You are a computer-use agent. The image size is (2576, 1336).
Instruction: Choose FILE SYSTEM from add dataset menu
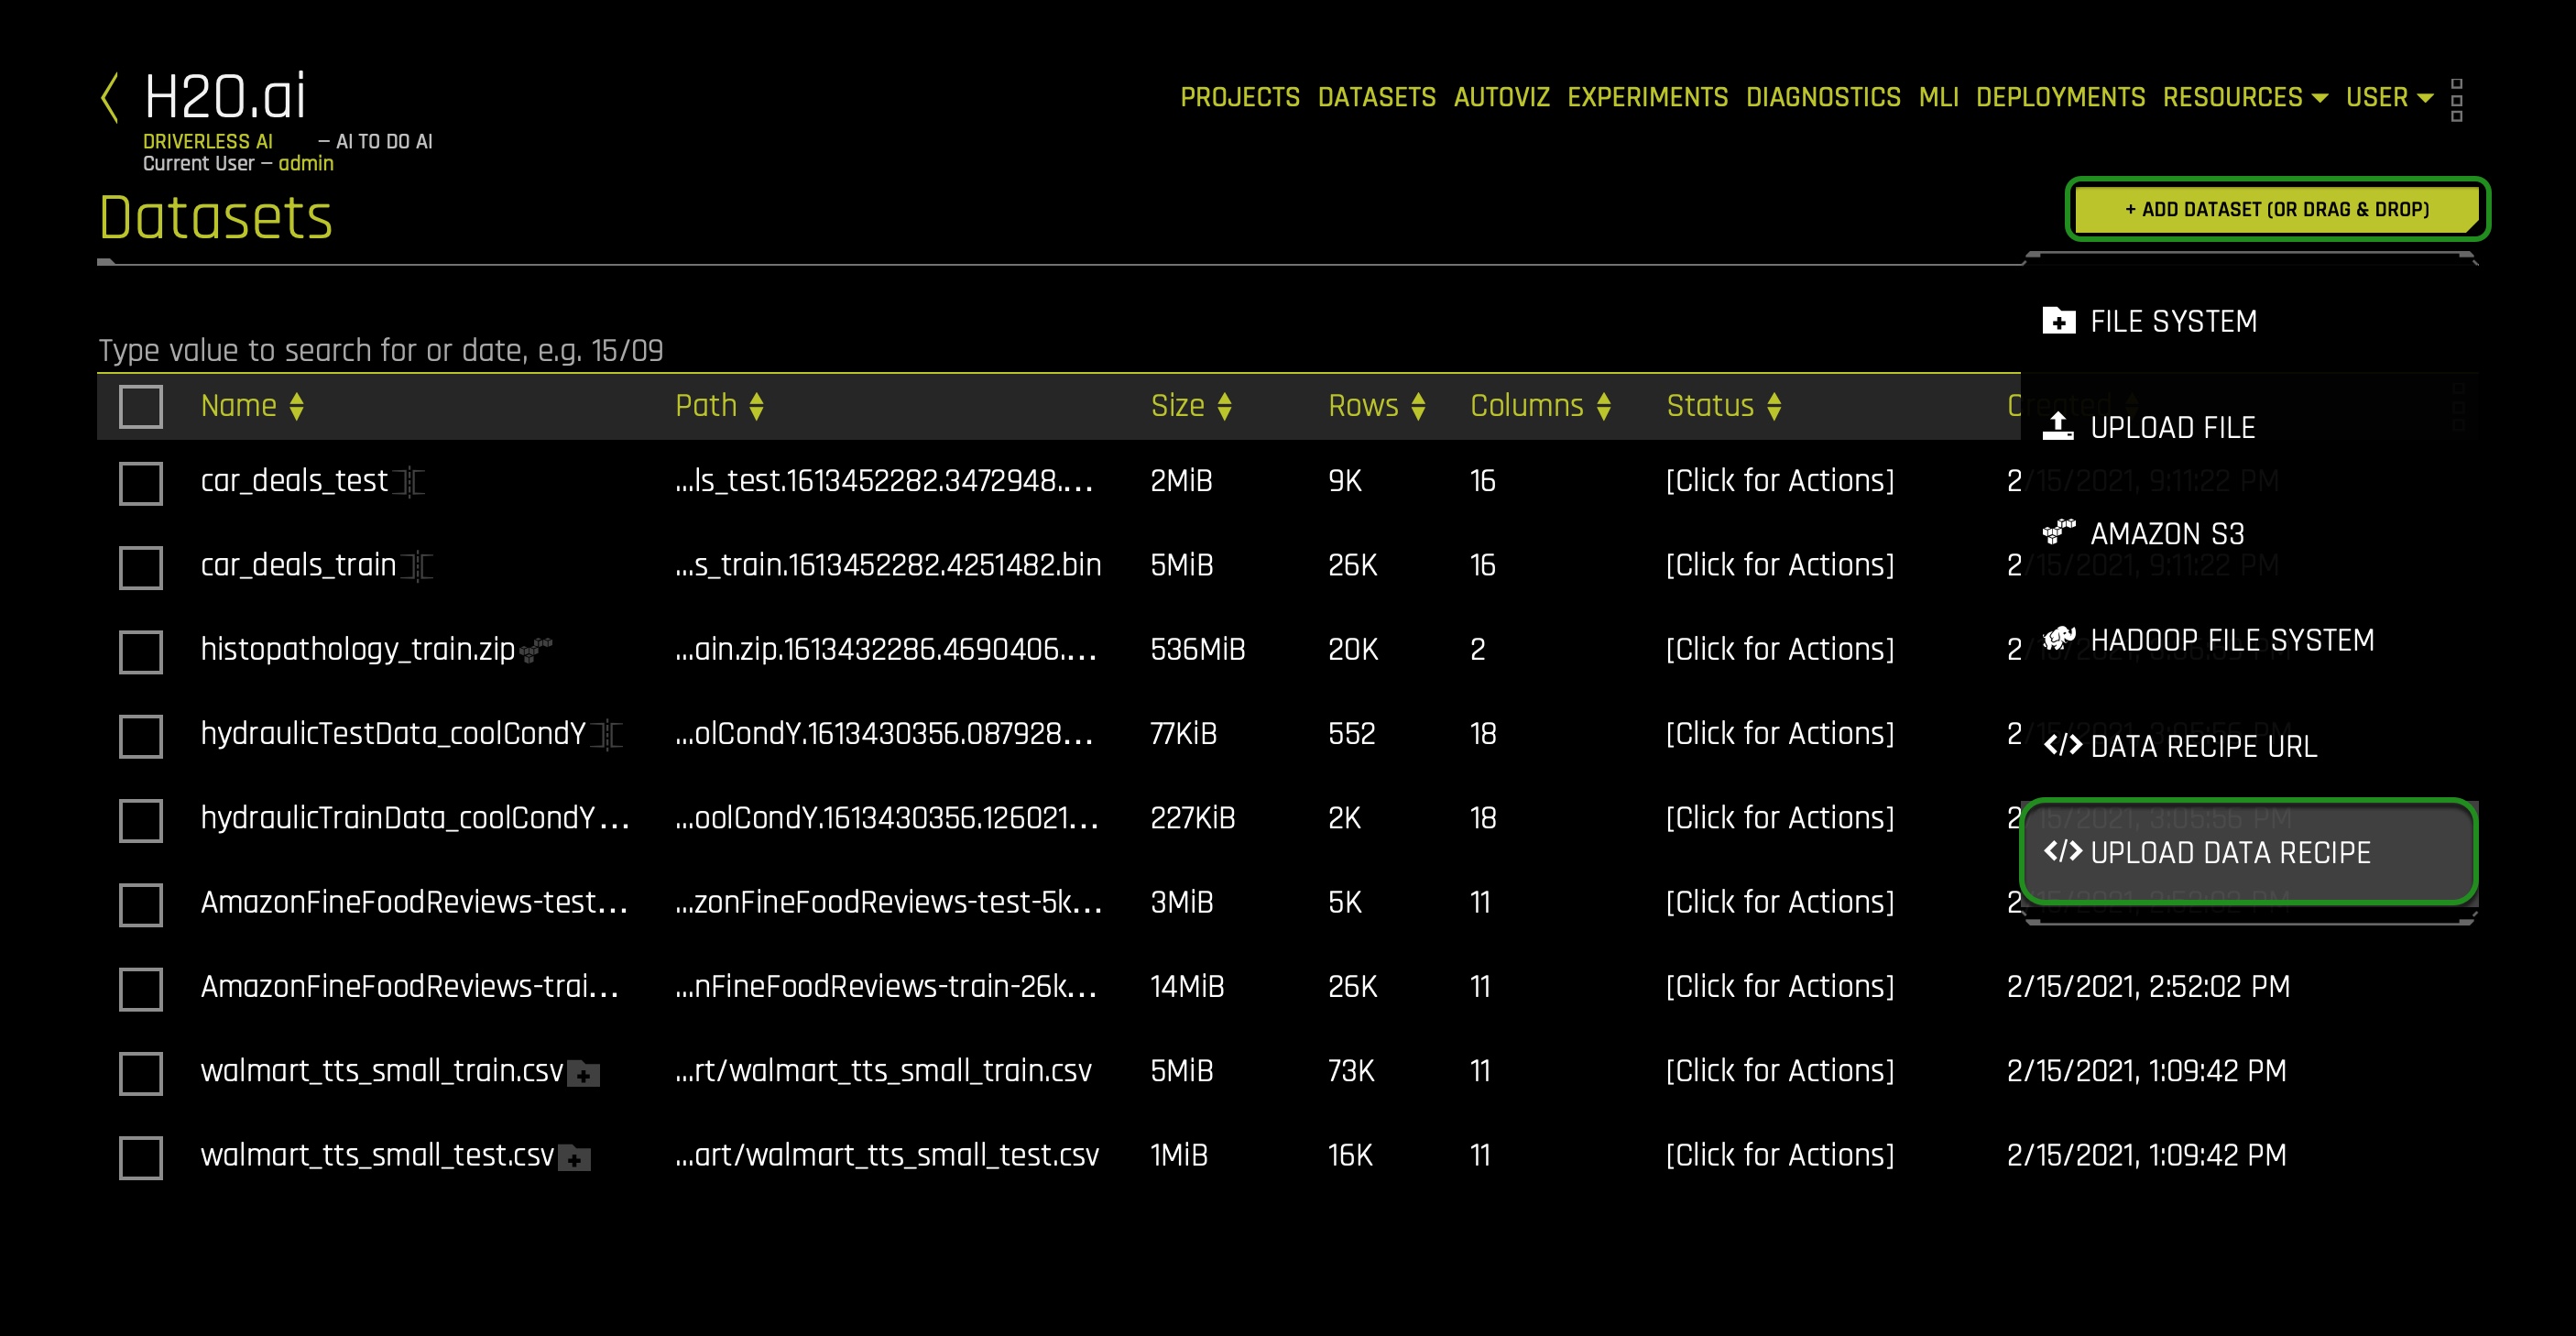pyautogui.click(x=2249, y=321)
